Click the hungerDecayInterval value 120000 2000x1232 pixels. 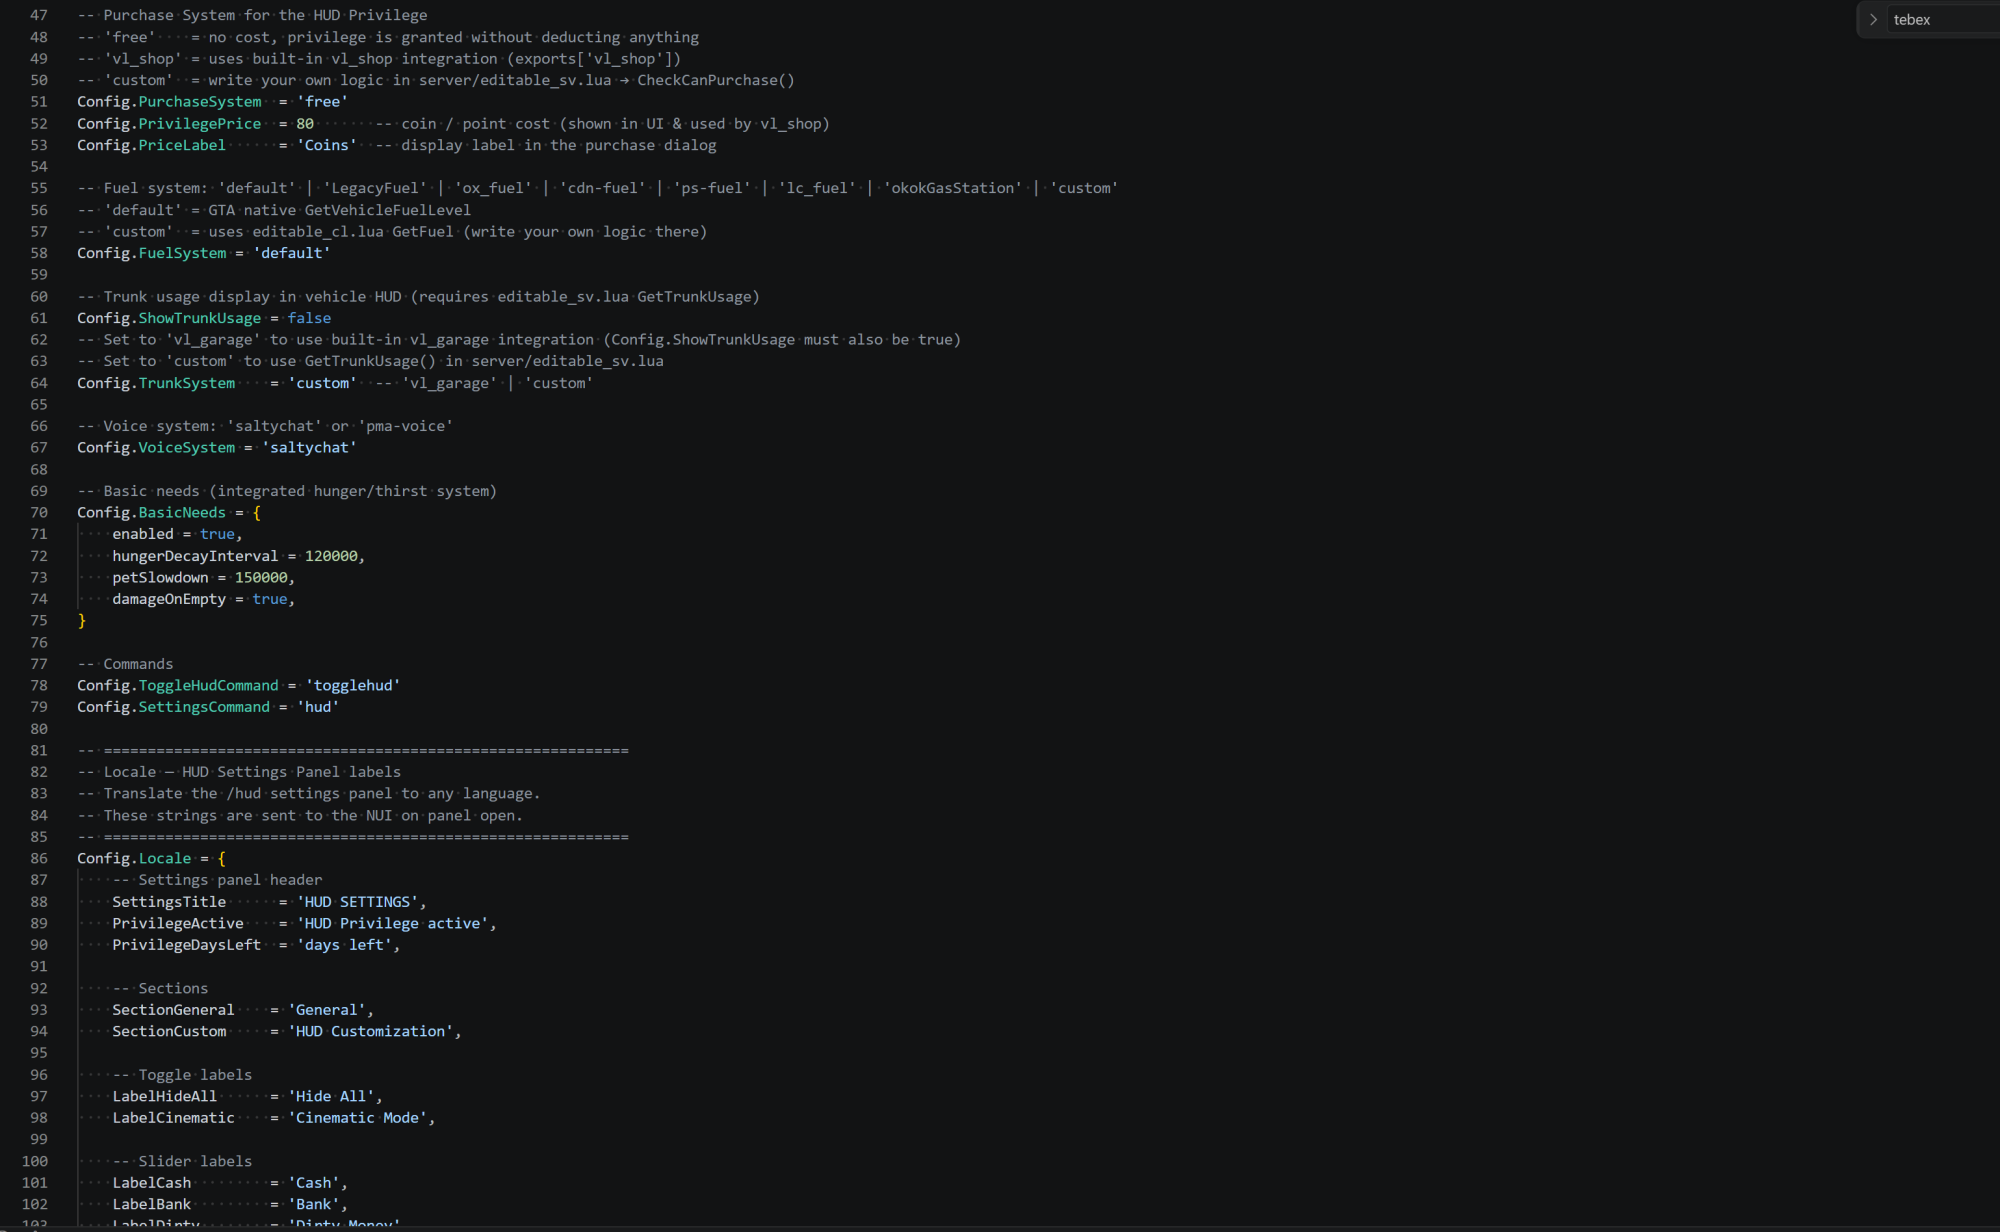[x=331, y=556]
